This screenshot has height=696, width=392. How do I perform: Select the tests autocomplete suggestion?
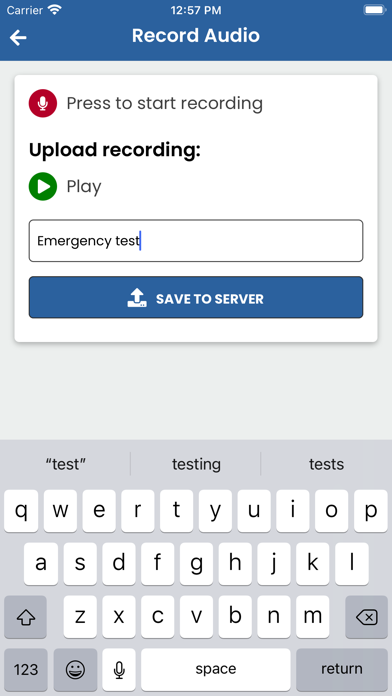pyautogui.click(x=326, y=464)
